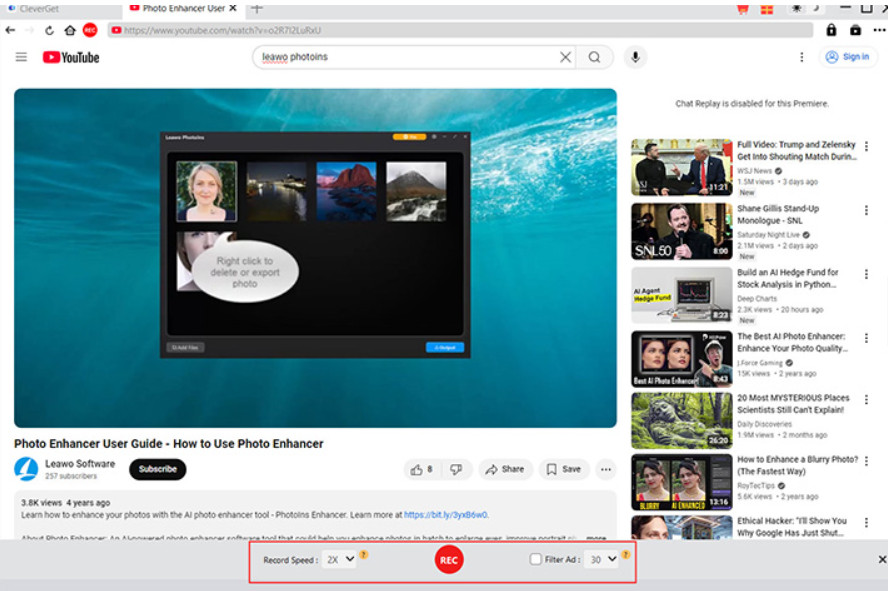
Task: Click the Sign in button
Action: point(848,57)
